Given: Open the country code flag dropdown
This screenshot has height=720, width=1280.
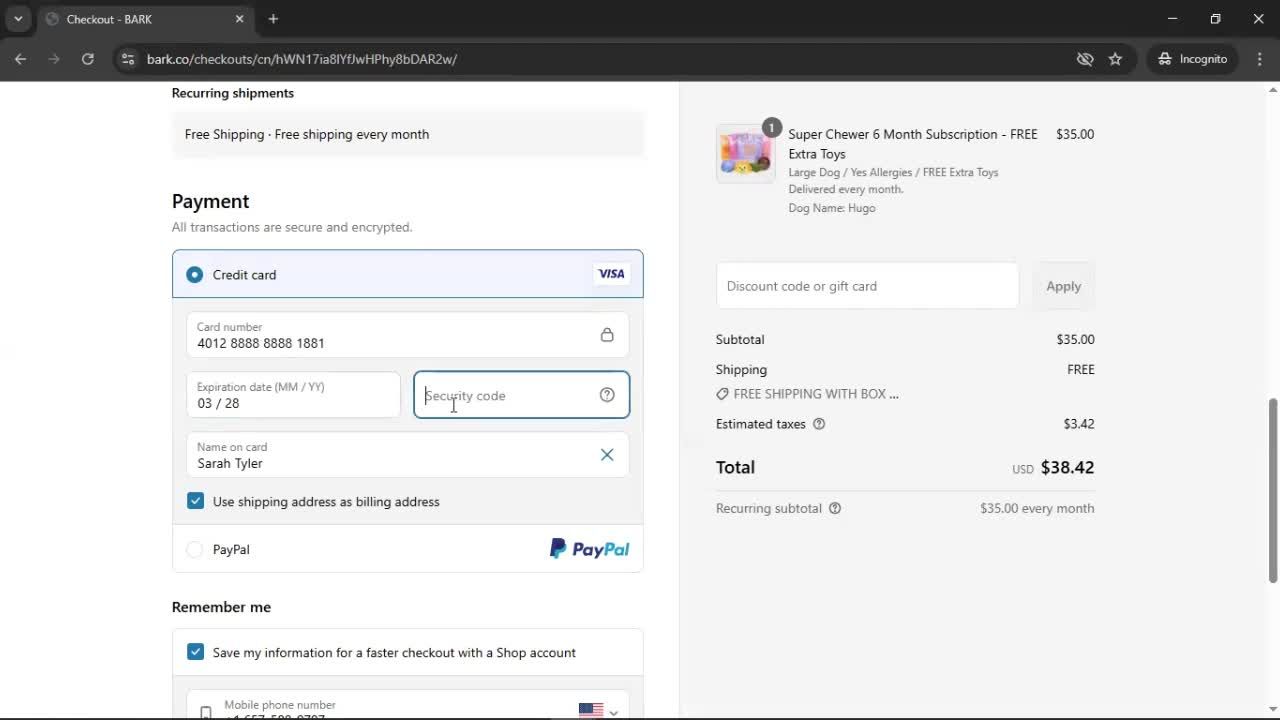Looking at the screenshot, I should coord(598,711).
